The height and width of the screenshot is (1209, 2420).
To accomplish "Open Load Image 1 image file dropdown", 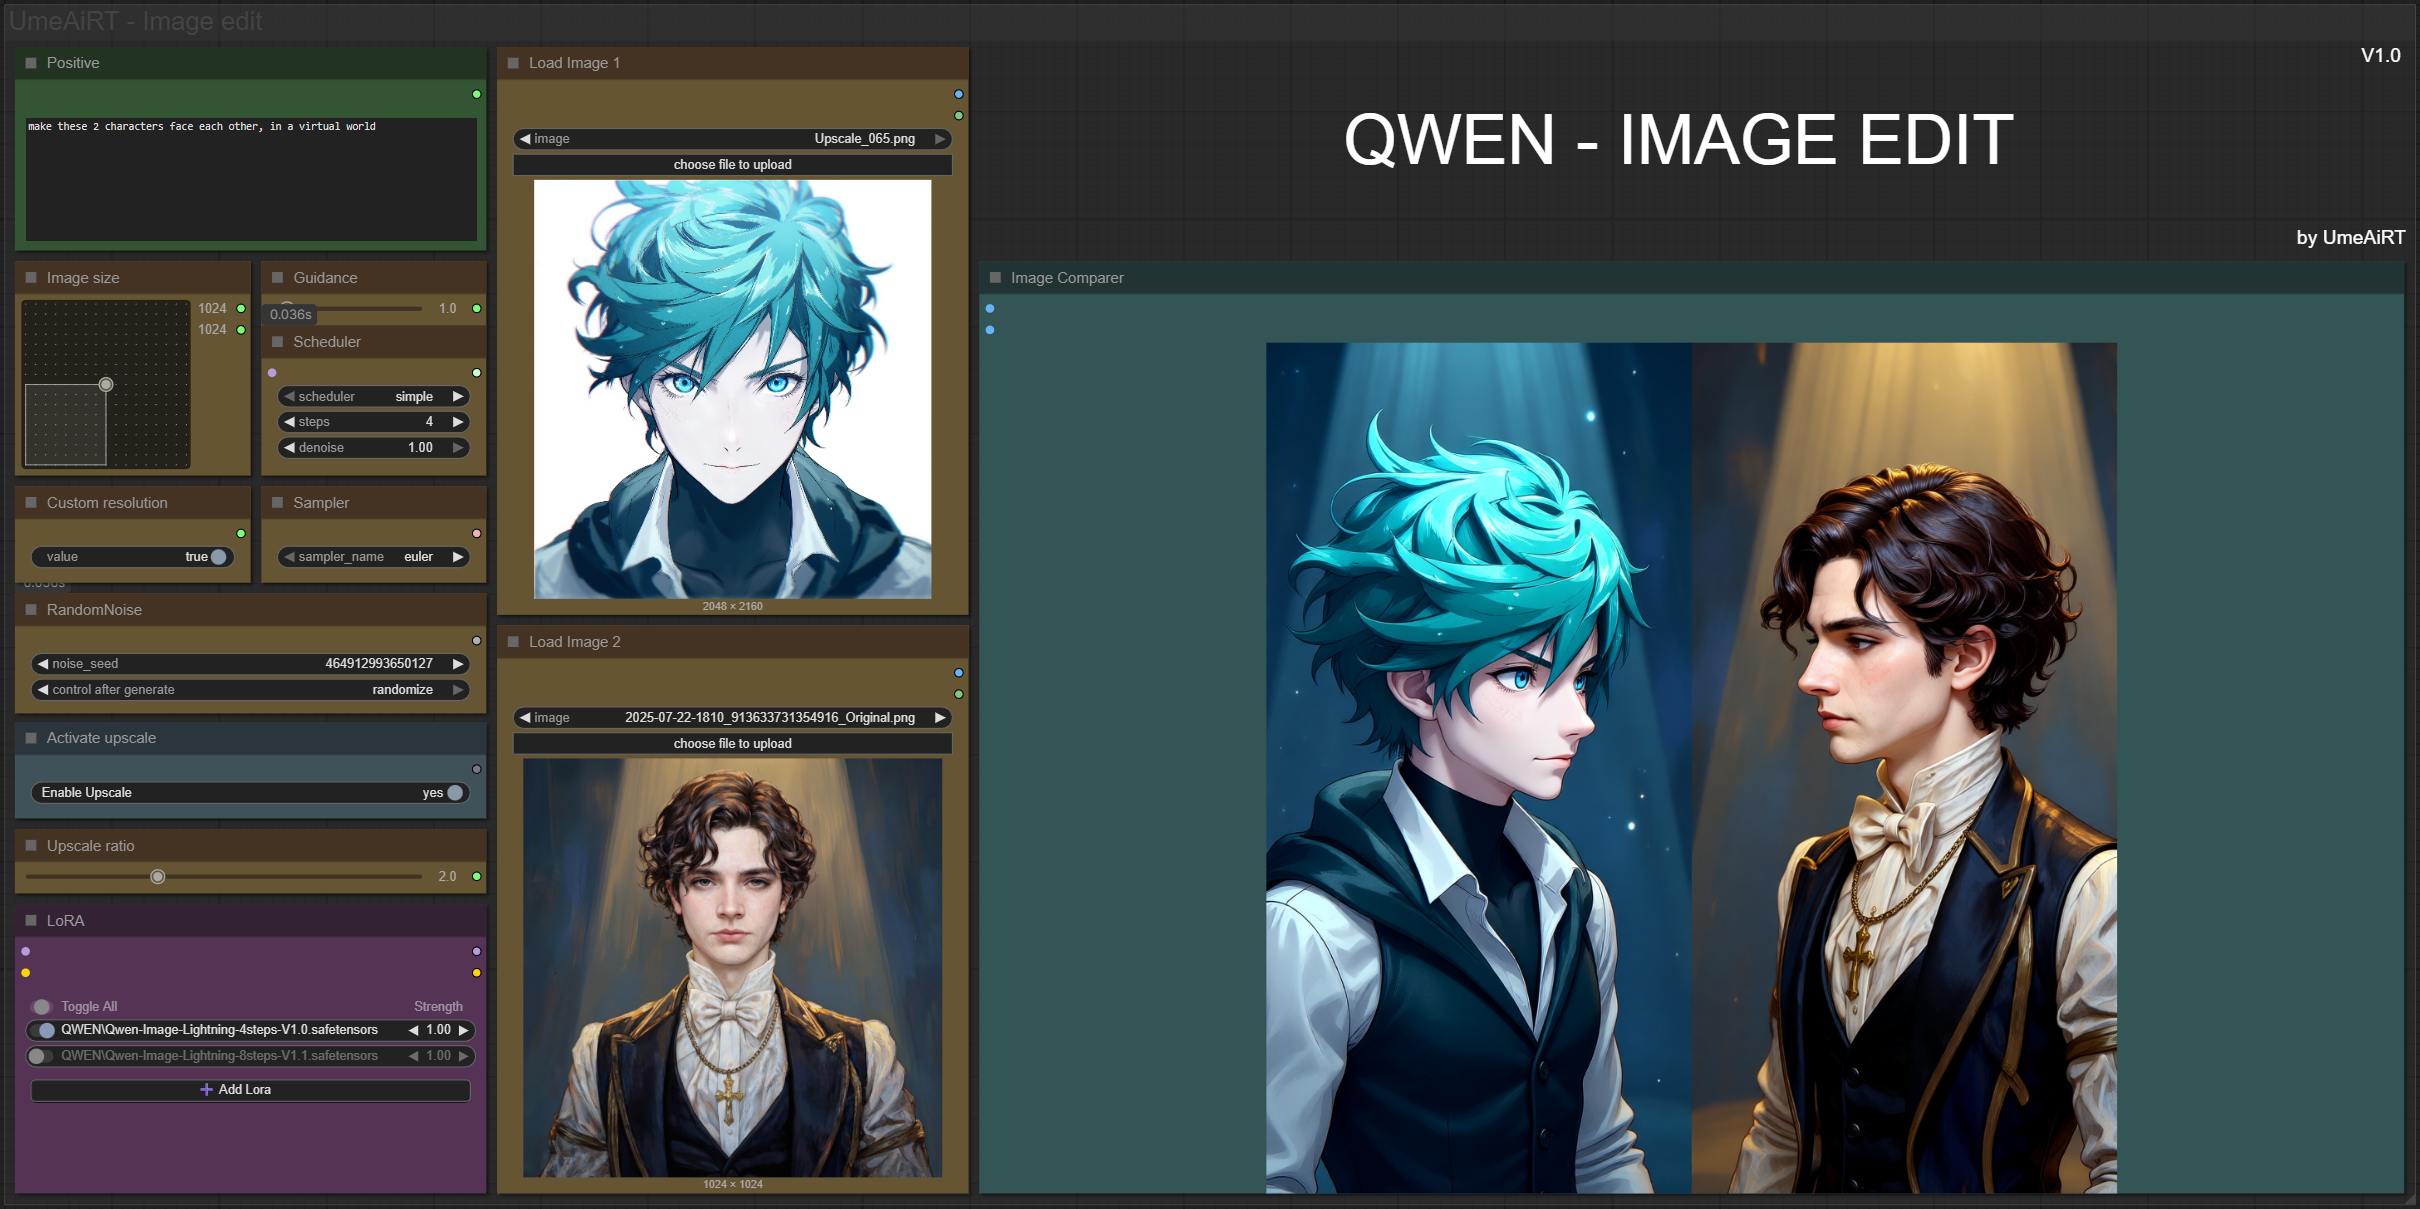I will point(732,139).
